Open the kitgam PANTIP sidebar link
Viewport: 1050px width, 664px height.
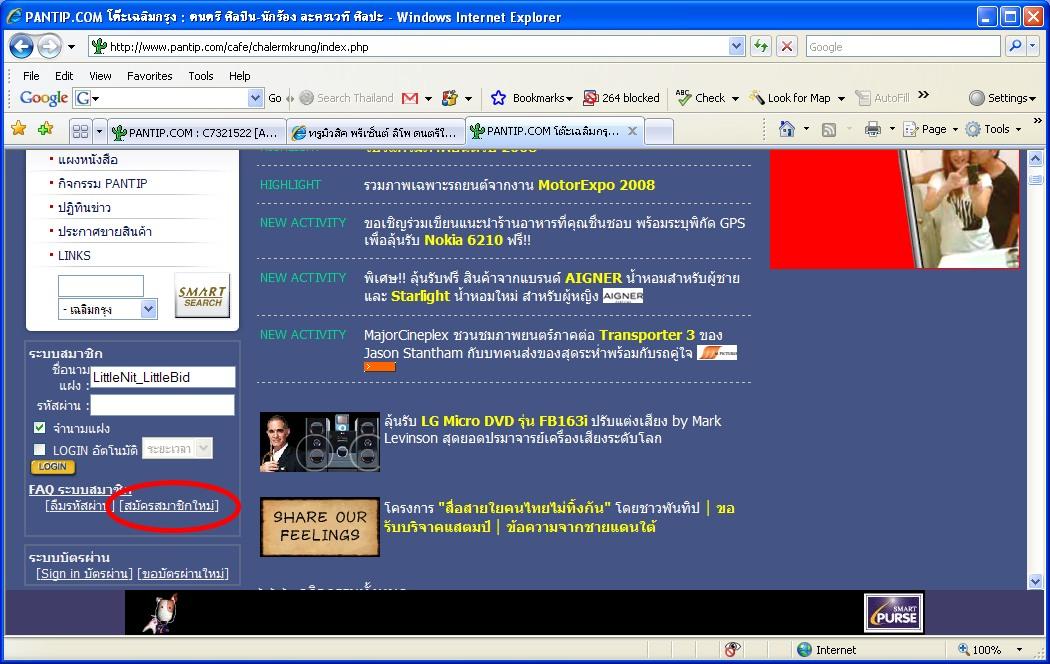102,183
